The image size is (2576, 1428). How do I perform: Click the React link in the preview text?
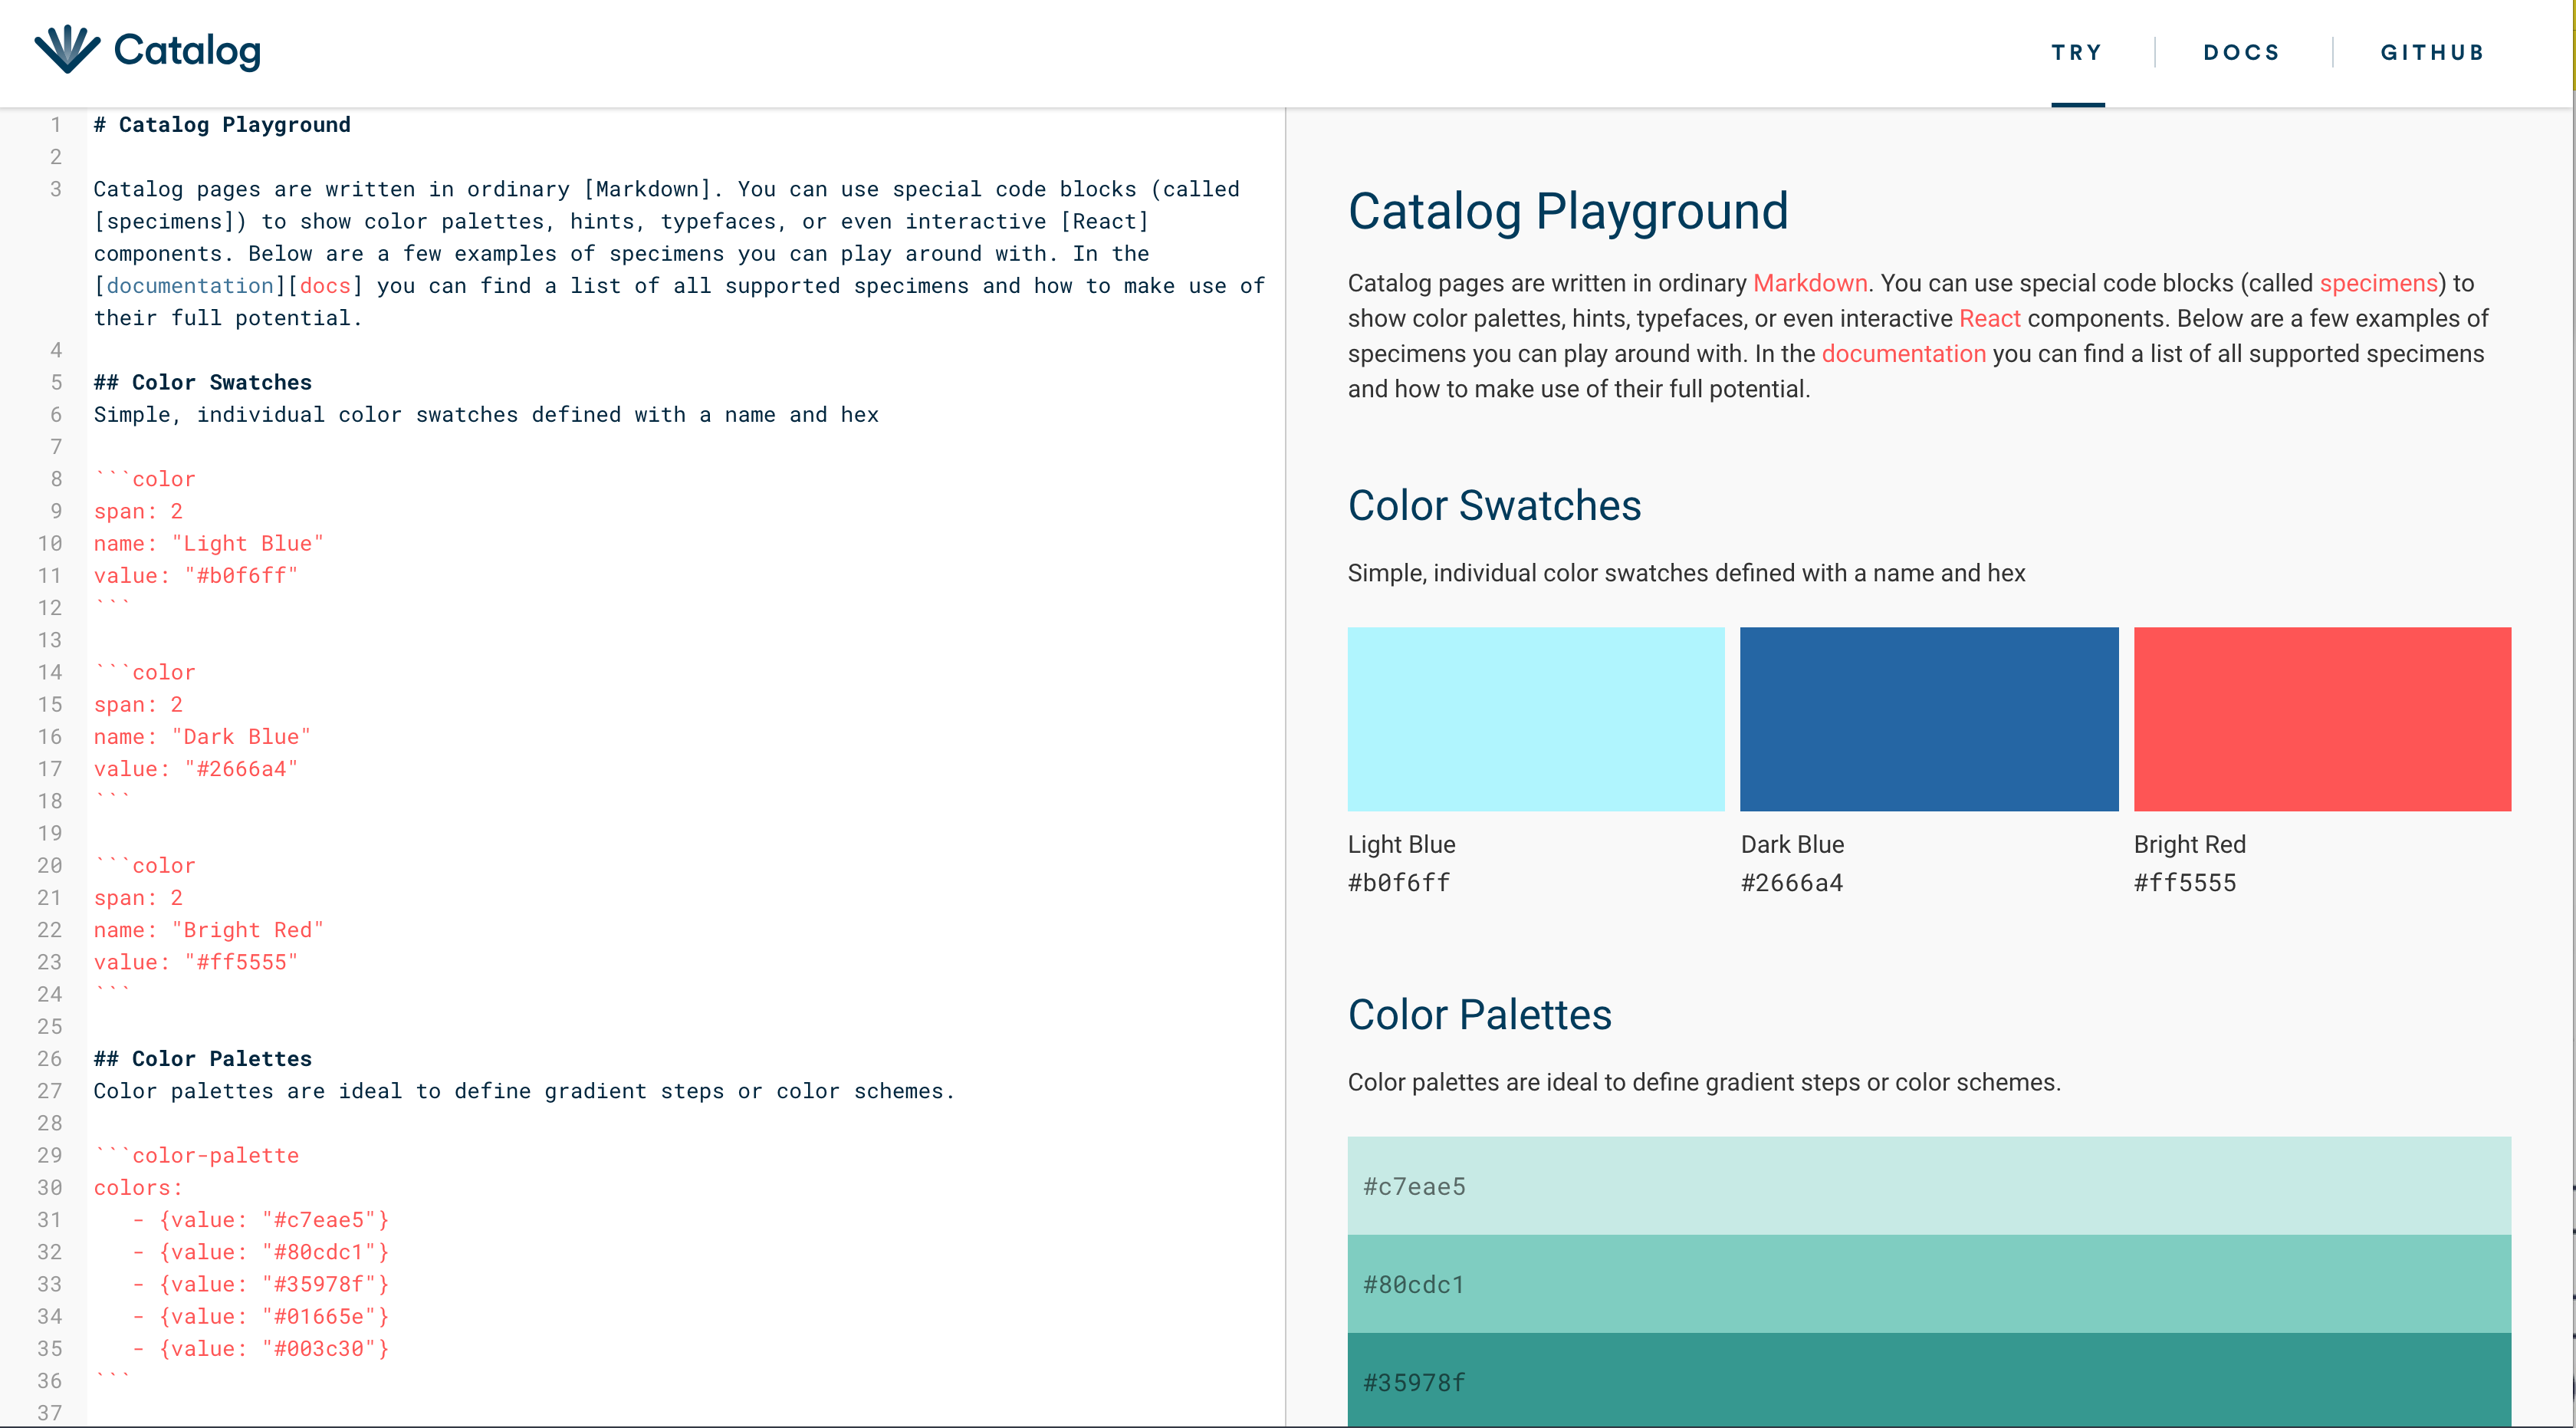pyautogui.click(x=1990, y=318)
